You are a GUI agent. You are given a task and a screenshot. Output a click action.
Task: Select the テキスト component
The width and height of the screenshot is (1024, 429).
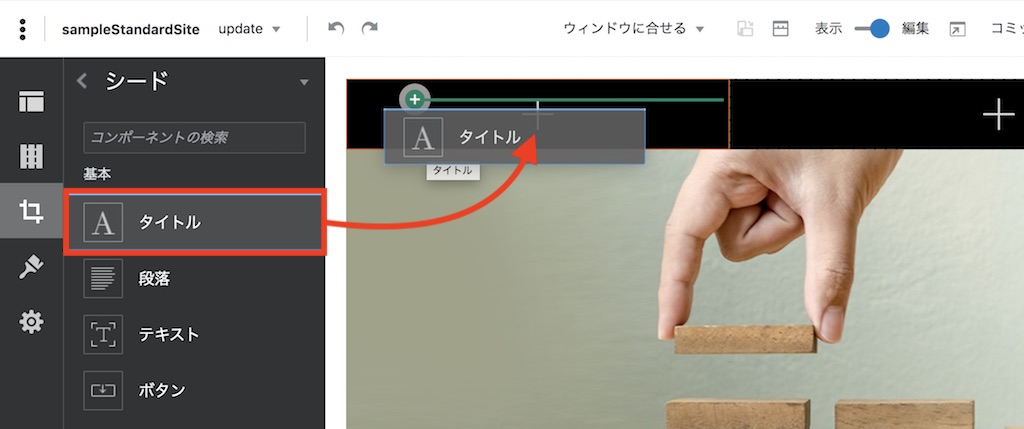(x=195, y=334)
